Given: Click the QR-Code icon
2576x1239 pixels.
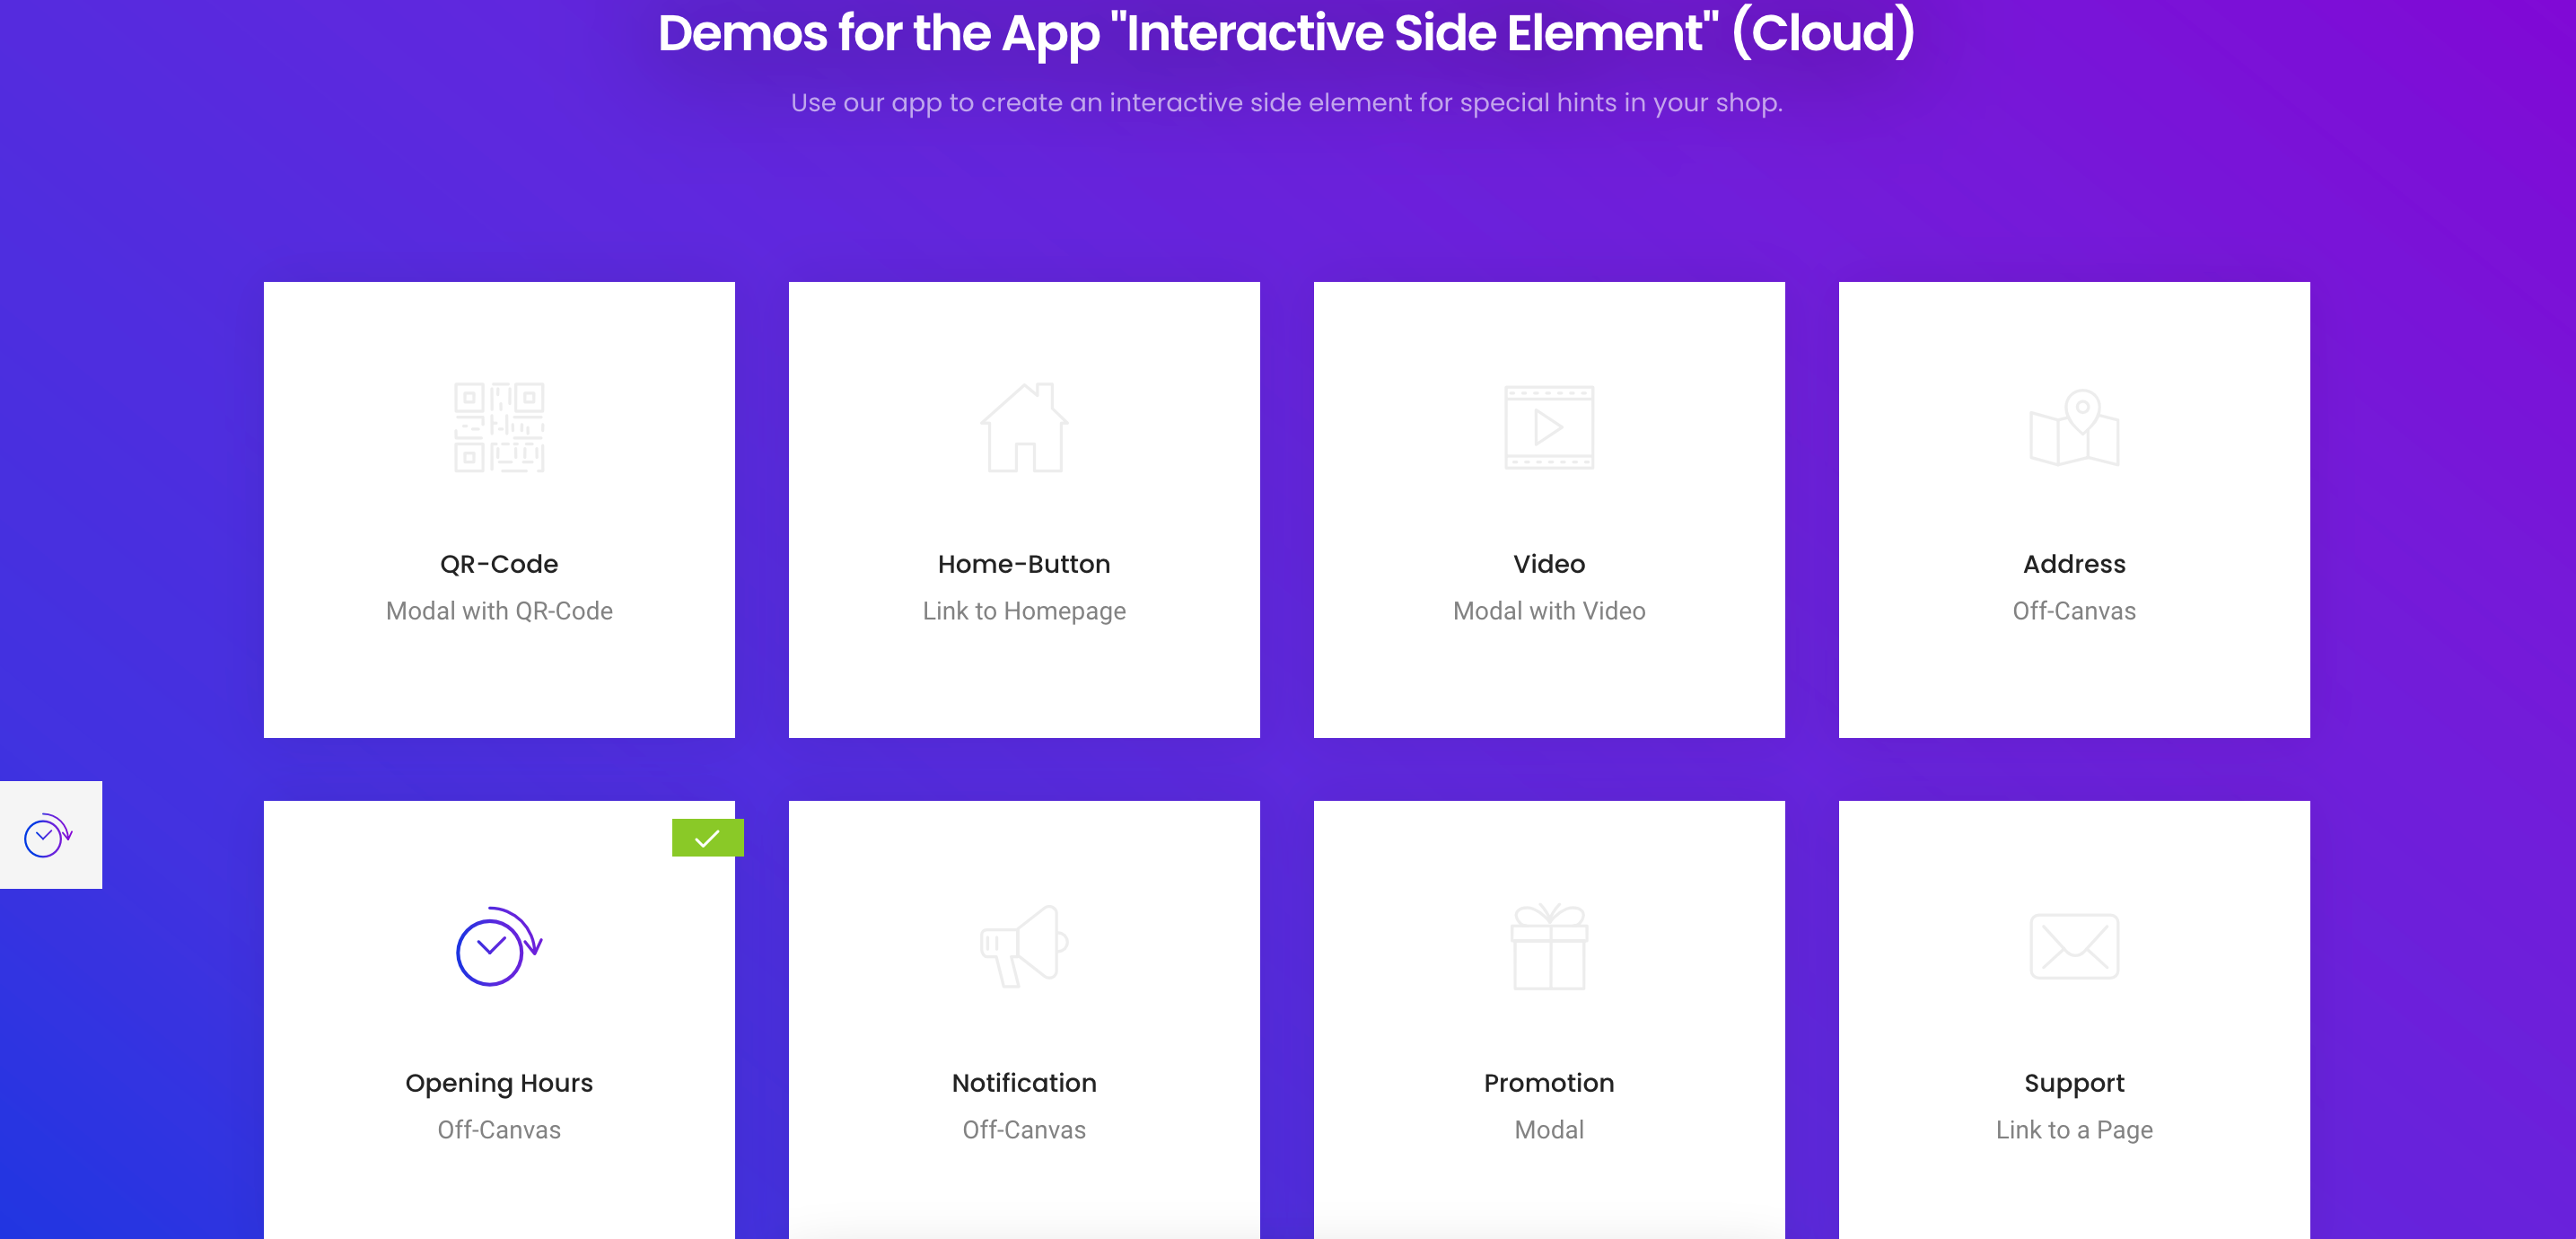Looking at the screenshot, I should [499, 427].
